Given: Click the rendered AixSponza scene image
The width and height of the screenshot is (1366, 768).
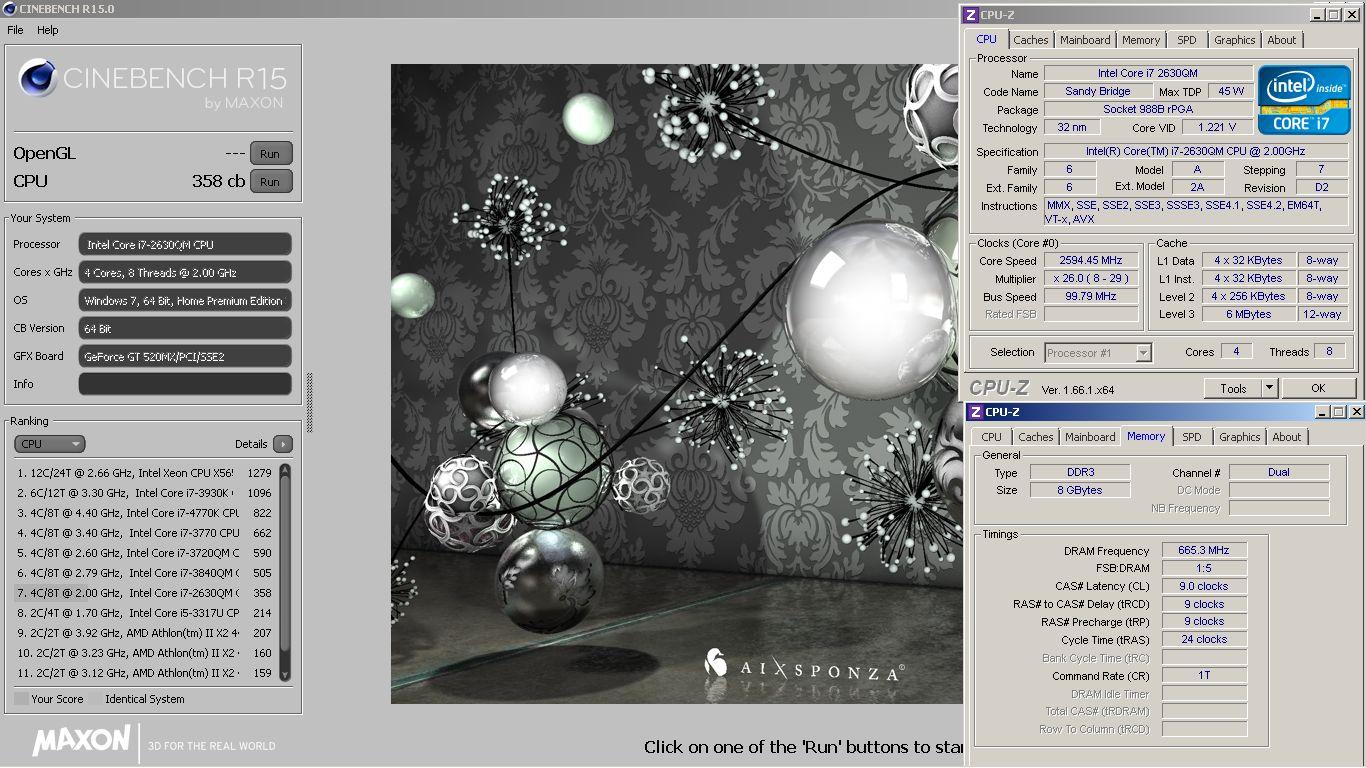Looking at the screenshot, I should [x=676, y=384].
